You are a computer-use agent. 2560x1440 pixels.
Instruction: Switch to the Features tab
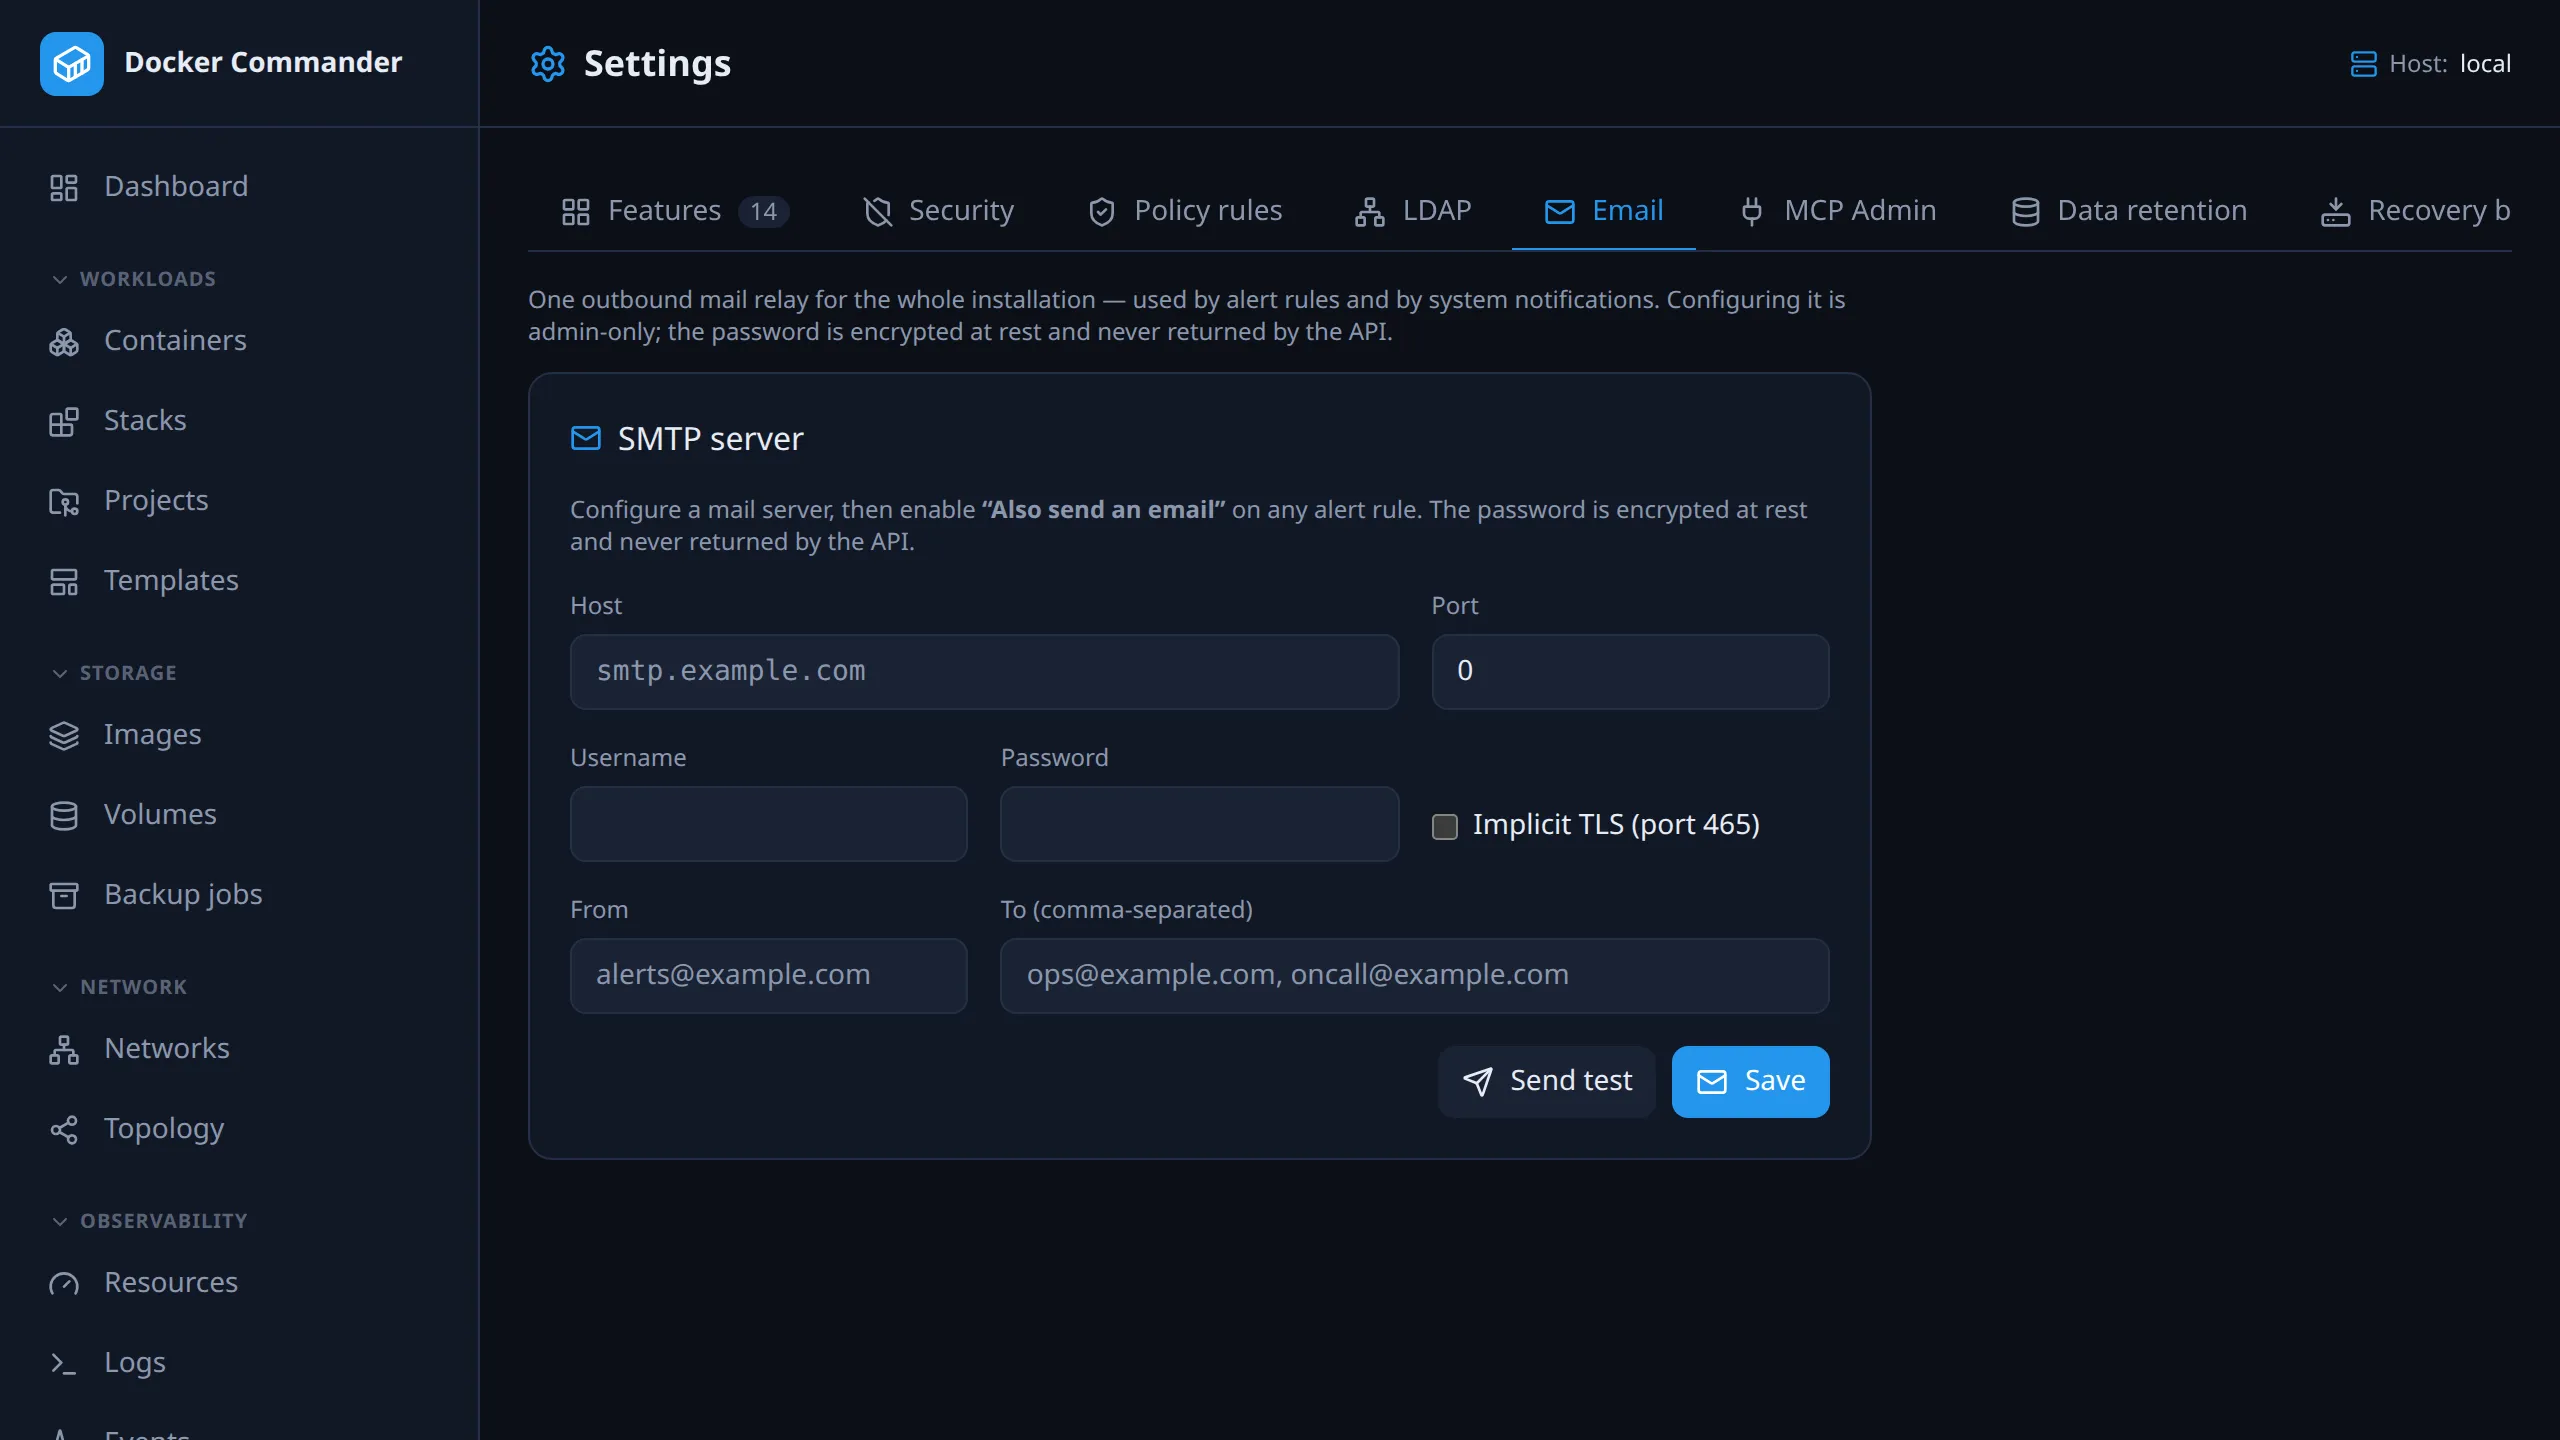point(674,211)
